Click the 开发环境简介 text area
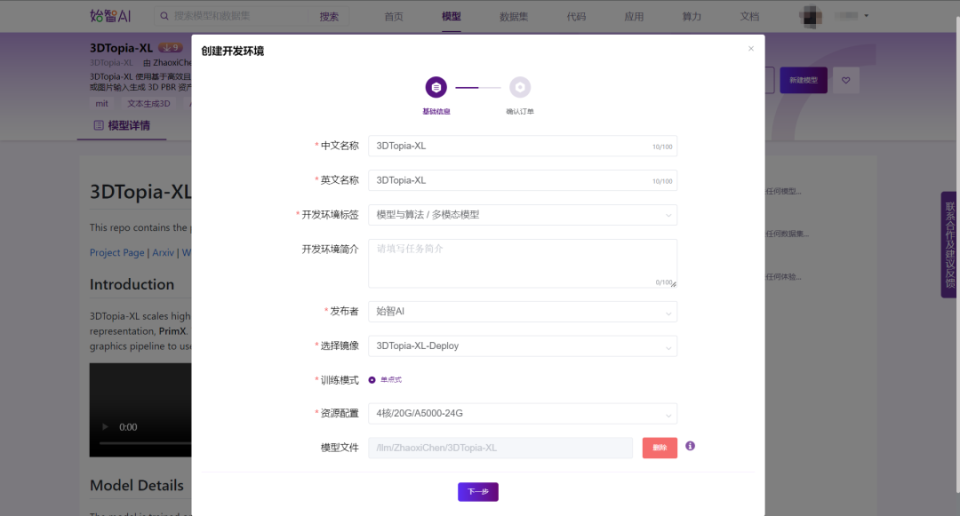This screenshot has height=516, width=960. click(522, 263)
